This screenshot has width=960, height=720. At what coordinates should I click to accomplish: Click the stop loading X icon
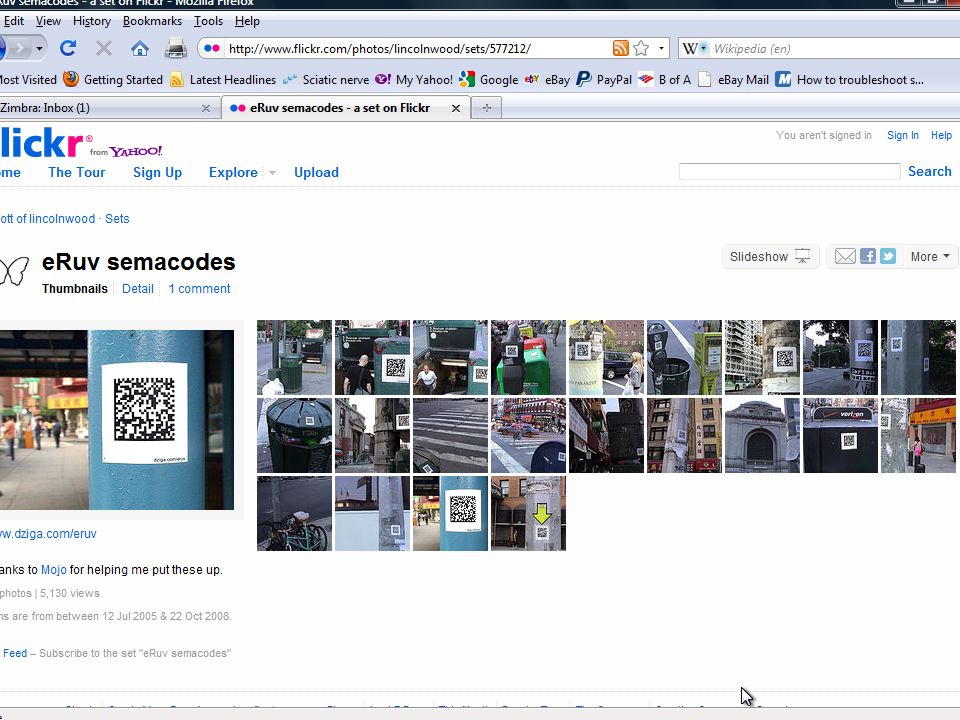[x=103, y=48]
